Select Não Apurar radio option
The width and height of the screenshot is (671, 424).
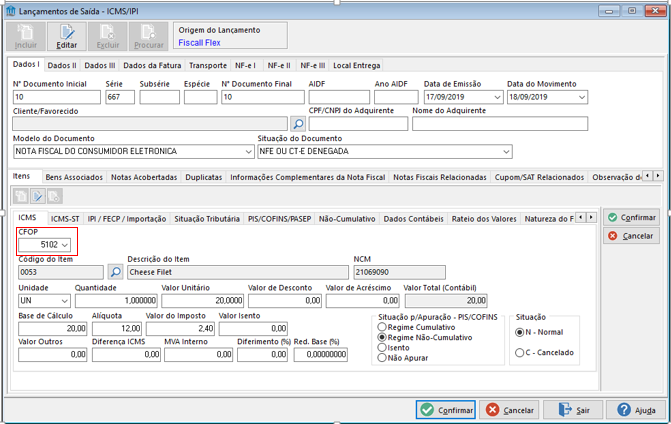click(382, 358)
